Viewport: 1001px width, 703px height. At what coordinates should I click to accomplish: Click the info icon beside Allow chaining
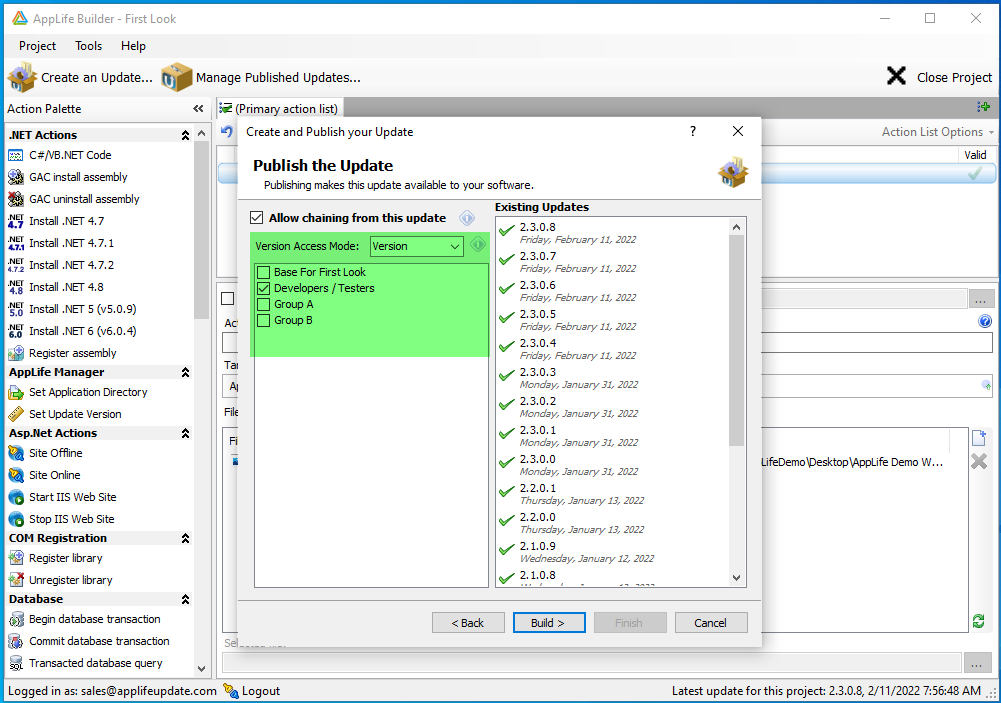tap(467, 218)
